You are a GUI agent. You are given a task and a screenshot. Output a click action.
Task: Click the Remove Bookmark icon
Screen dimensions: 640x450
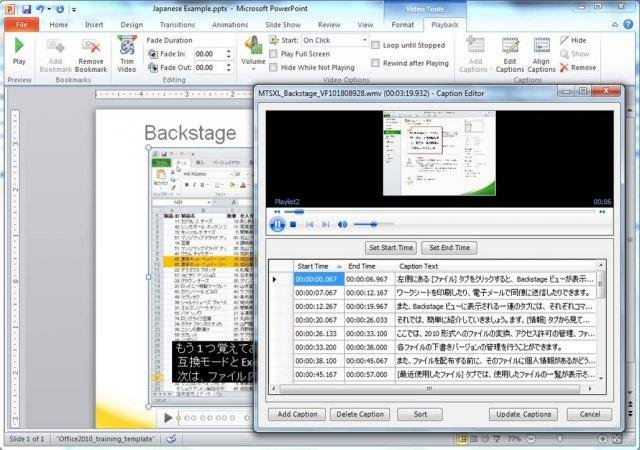point(91,46)
